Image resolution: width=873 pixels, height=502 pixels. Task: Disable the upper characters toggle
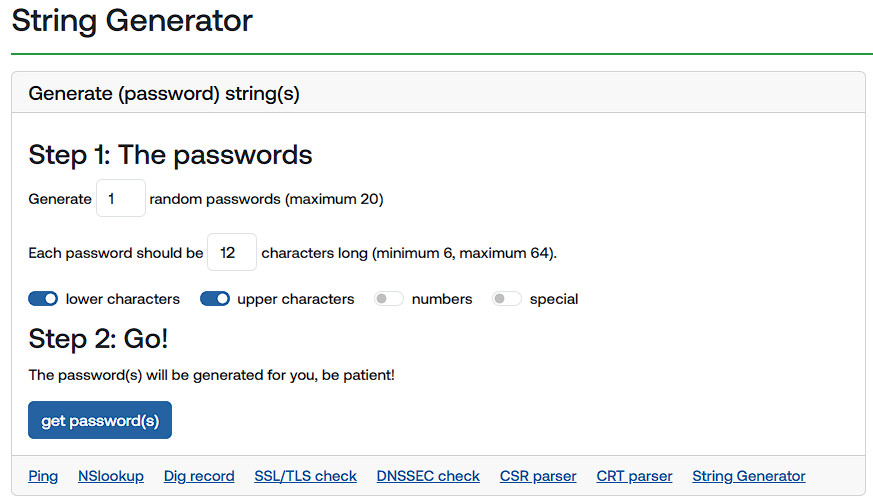[x=215, y=299]
